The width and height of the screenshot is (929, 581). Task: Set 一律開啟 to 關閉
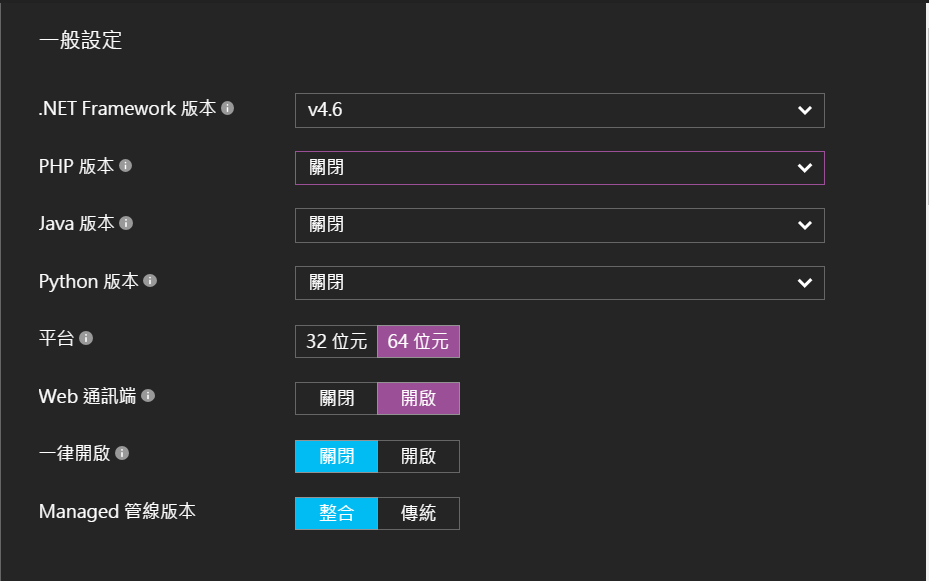(336, 456)
